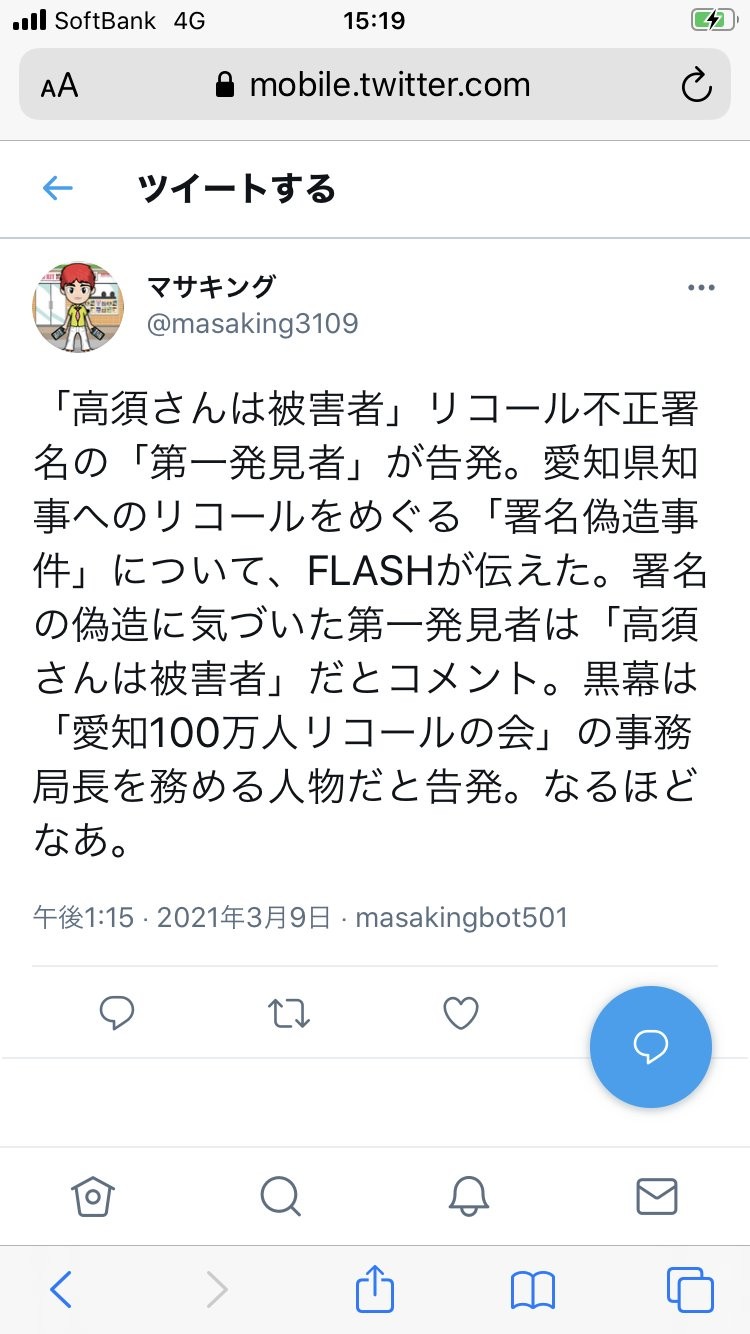
Task: Open the three-dot tweet options menu
Action: [x=701, y=288]
